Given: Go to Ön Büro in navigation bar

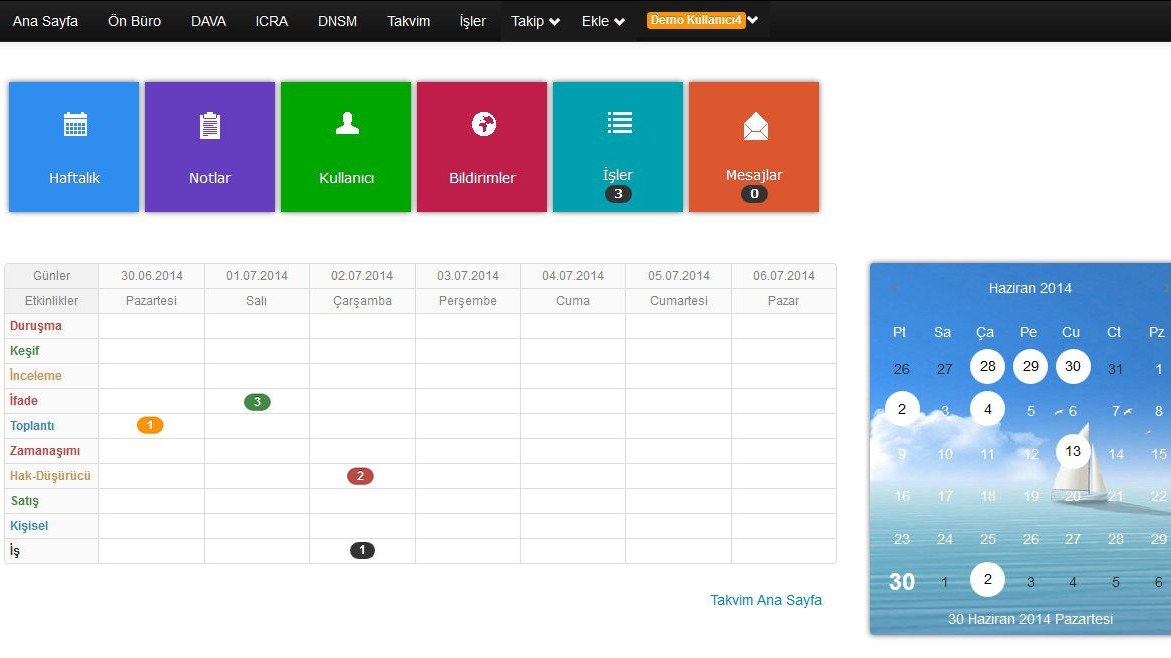Looking at the screenshot, I should point(134,21).
